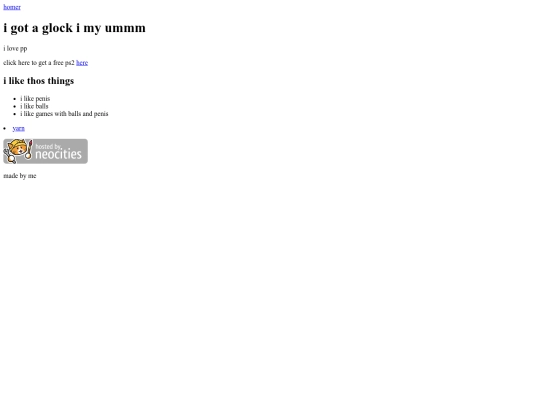
Task: Click the 'i like balls' list item
Action: tap(34, 106)
